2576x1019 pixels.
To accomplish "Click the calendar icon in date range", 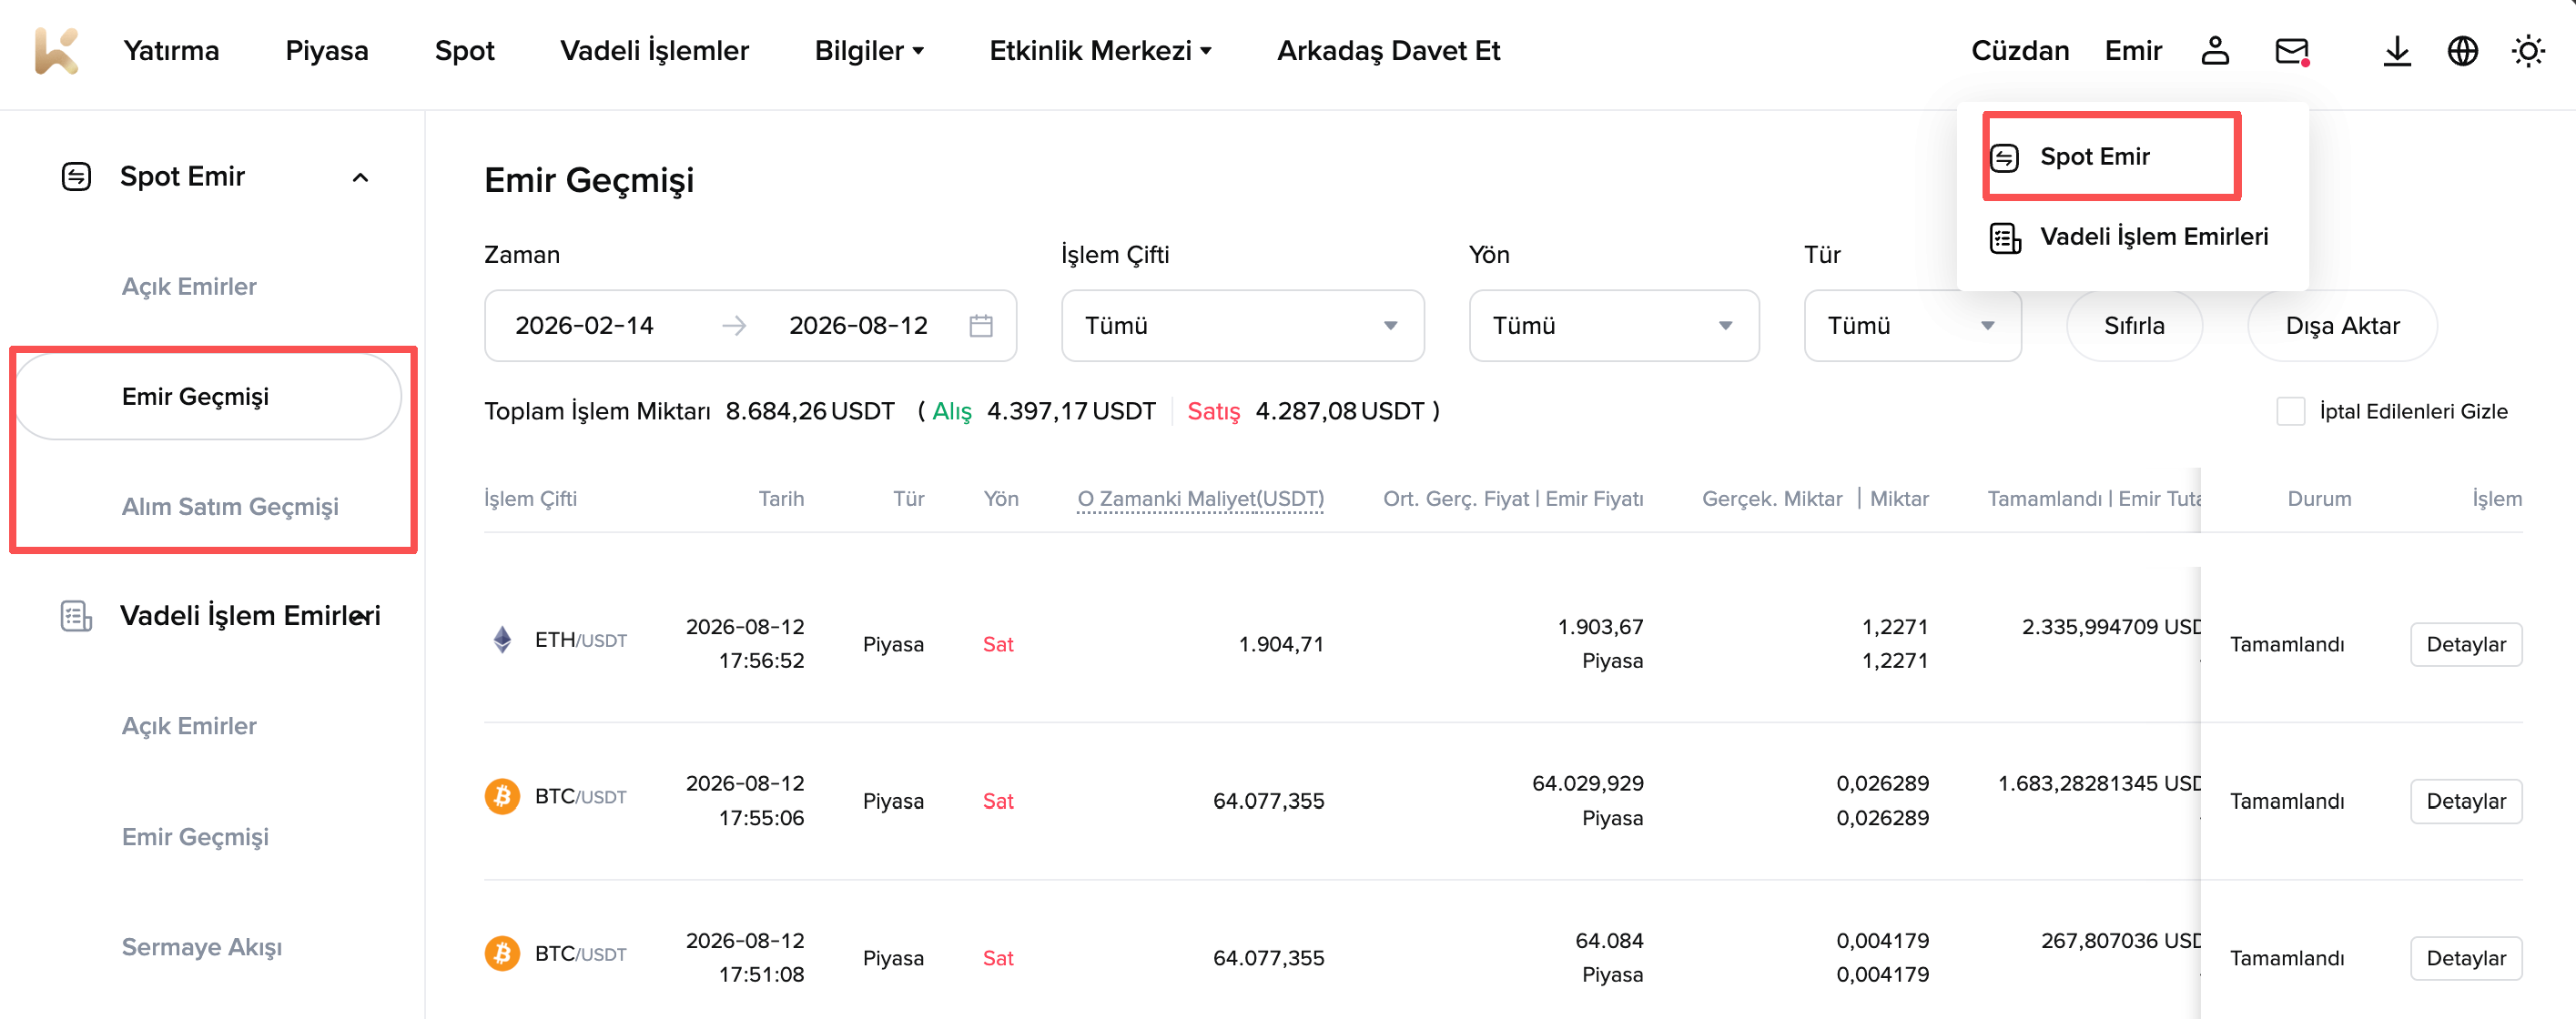I will [981, 326].
